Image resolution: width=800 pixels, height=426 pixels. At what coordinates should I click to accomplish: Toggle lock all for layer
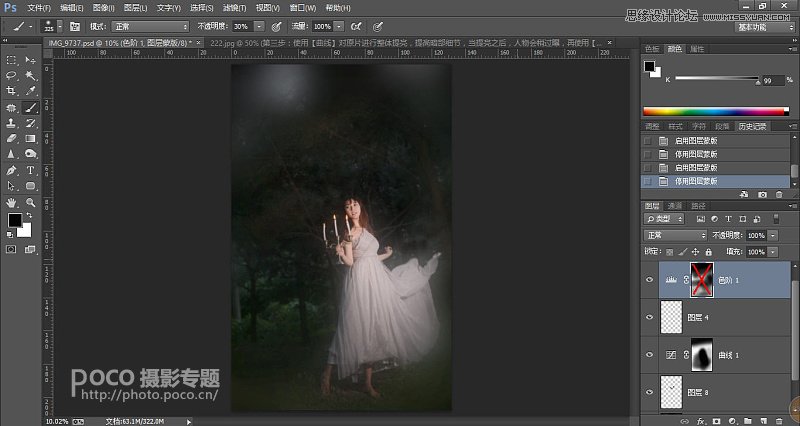(x=708, y=252)
